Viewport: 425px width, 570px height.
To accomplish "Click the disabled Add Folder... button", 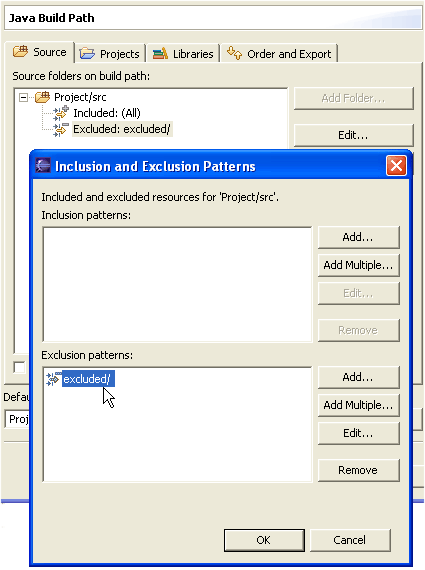I will tap(353, 98).
